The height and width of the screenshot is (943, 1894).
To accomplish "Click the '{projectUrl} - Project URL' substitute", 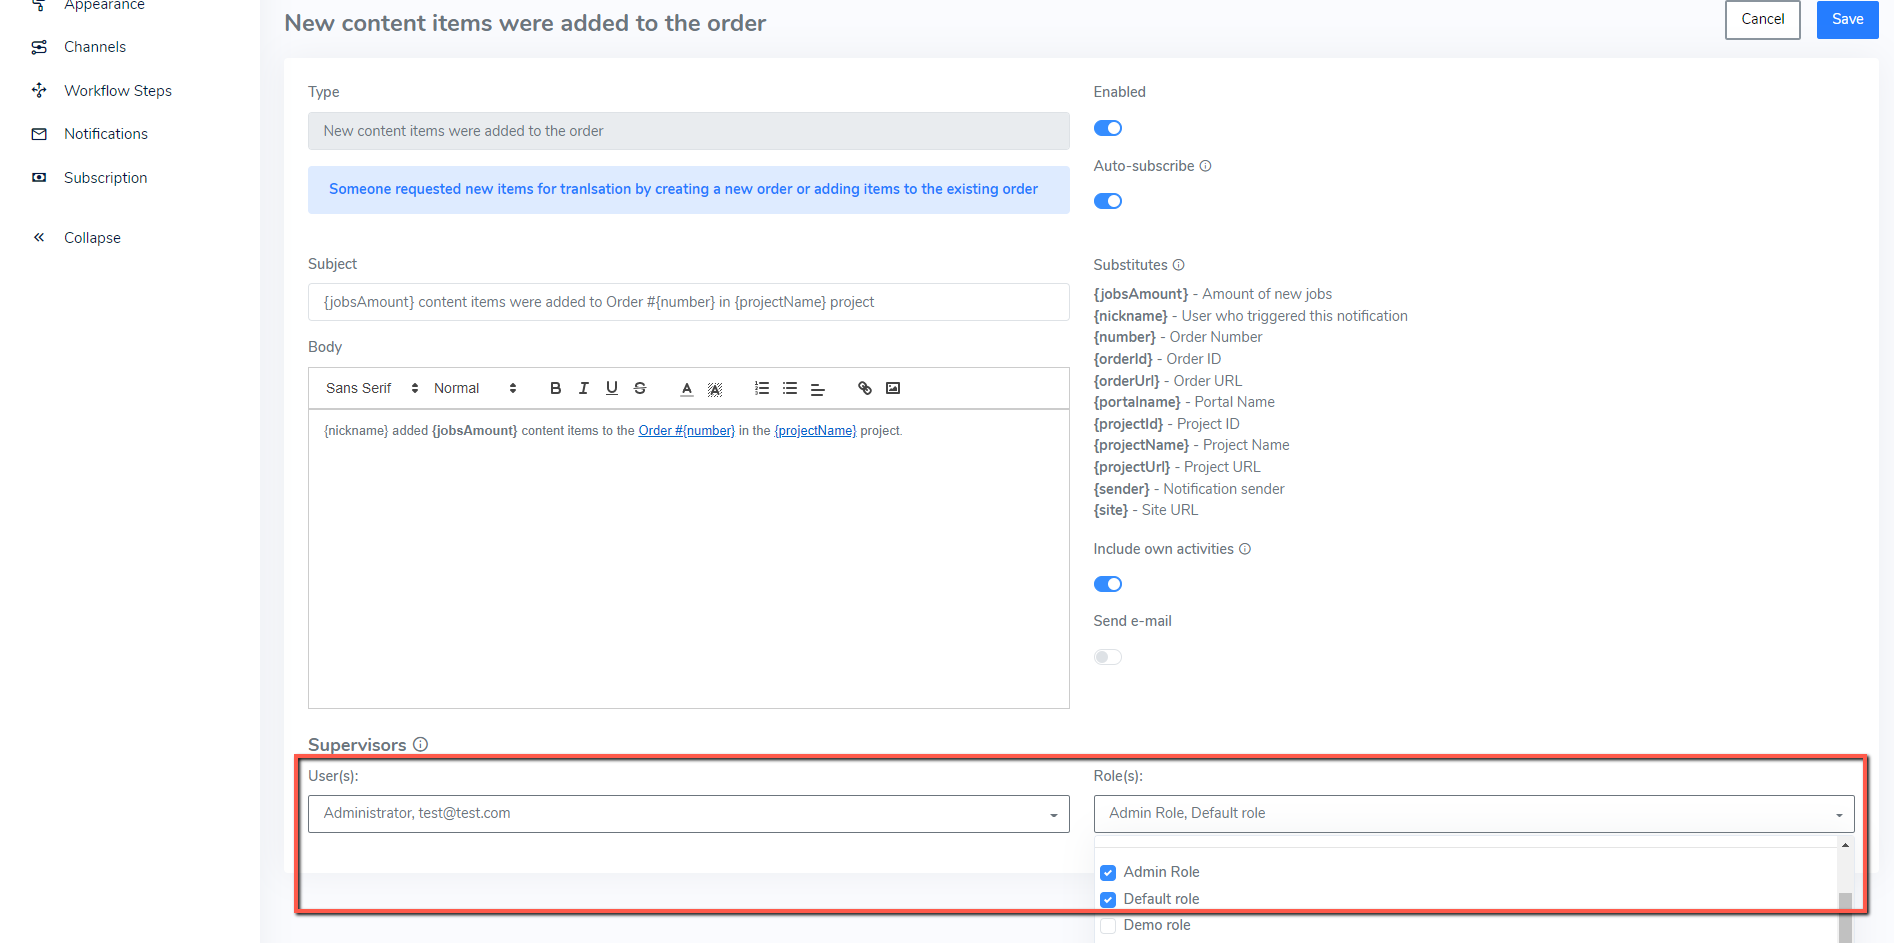I will (x=1177, y=467).
